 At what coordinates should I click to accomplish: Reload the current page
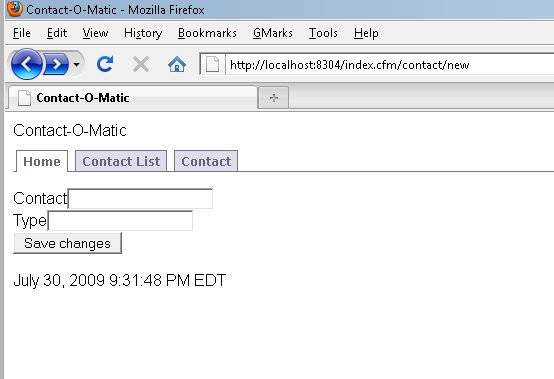pyautogui.click(x=105, y=64)
